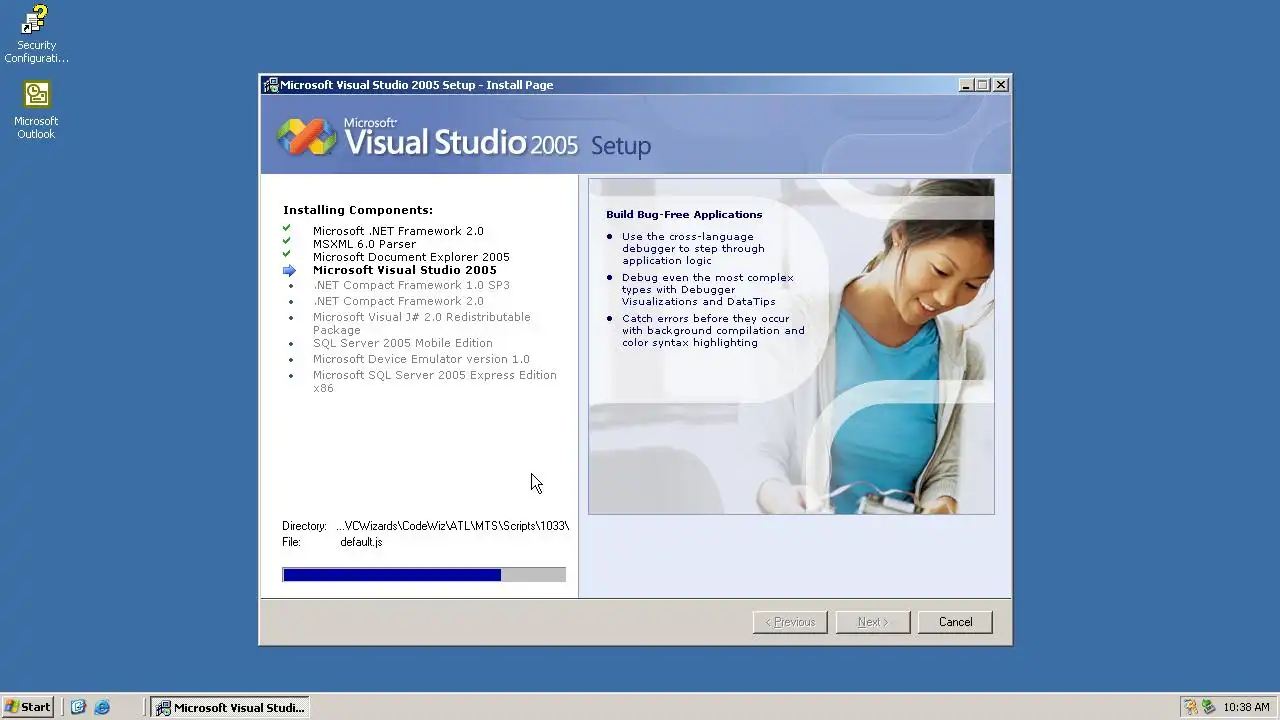
Task: Click green checkmark beside MSXML 6.0 Parser
Action: 287,241
